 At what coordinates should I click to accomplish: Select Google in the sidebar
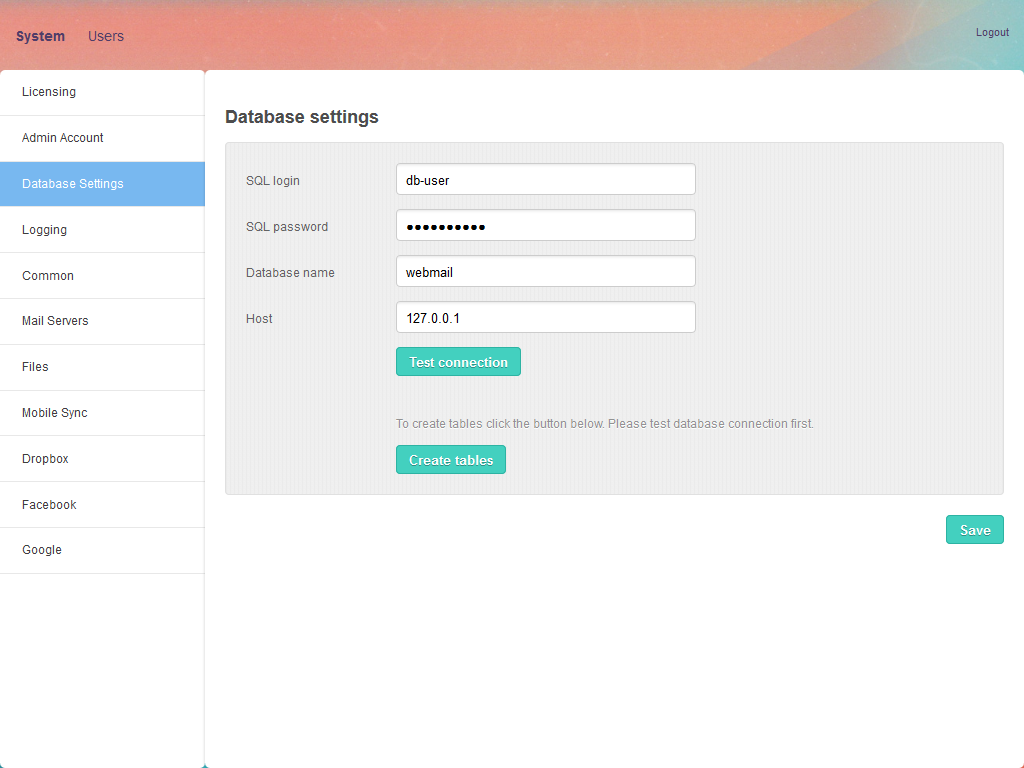42,550
